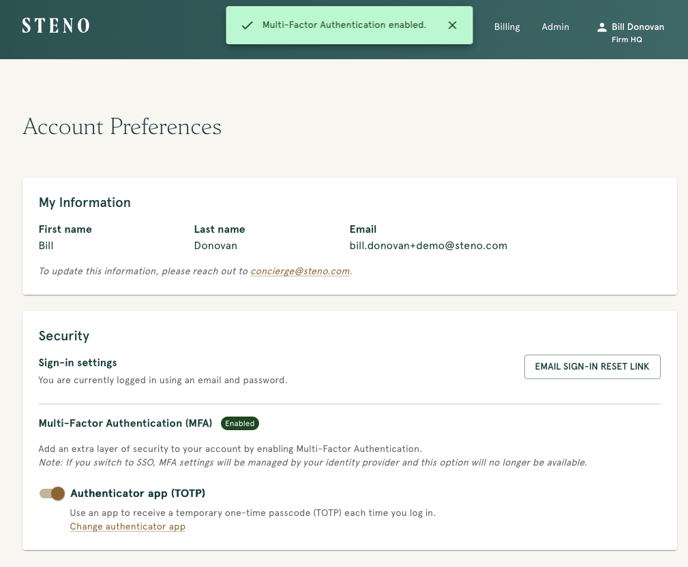Screen dimensions: 688x567
Task: Click the checkmark icon in notification
Action: 247,25
